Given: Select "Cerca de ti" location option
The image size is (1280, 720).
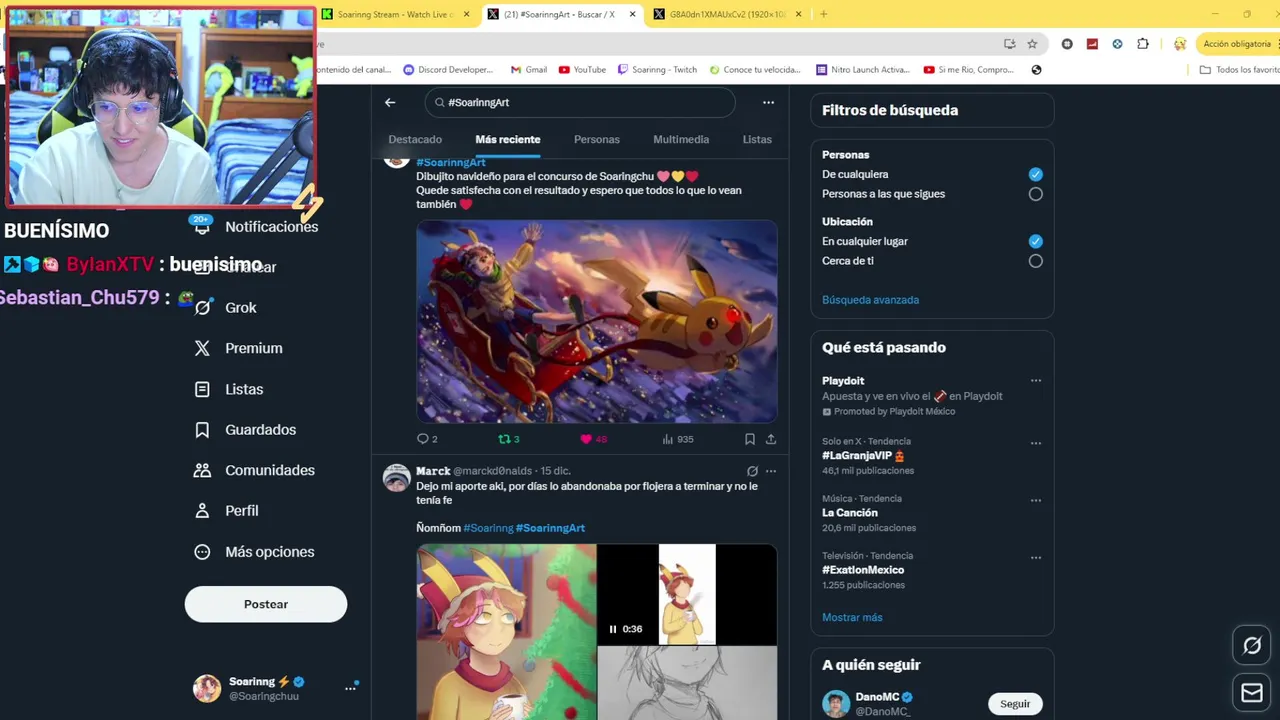Looking at the screenshot, I should click(1035, 261).
